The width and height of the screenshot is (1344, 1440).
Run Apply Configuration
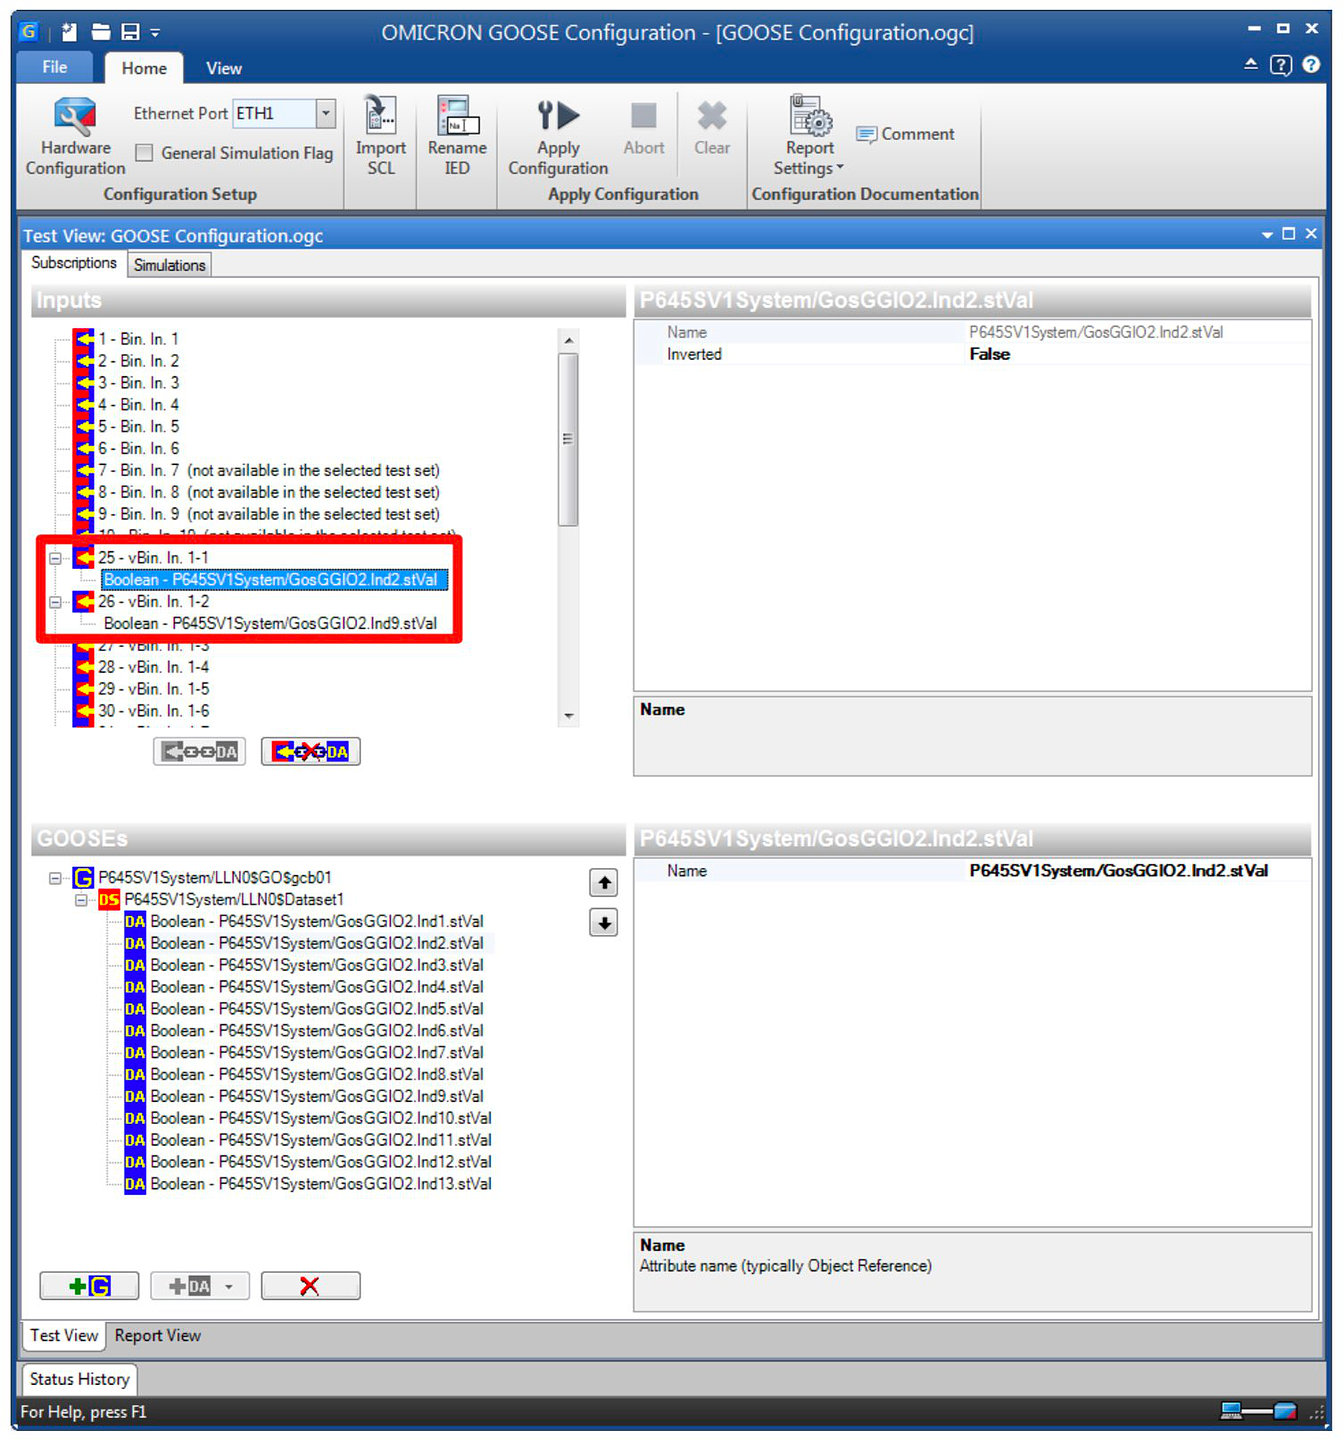[557, 138]
